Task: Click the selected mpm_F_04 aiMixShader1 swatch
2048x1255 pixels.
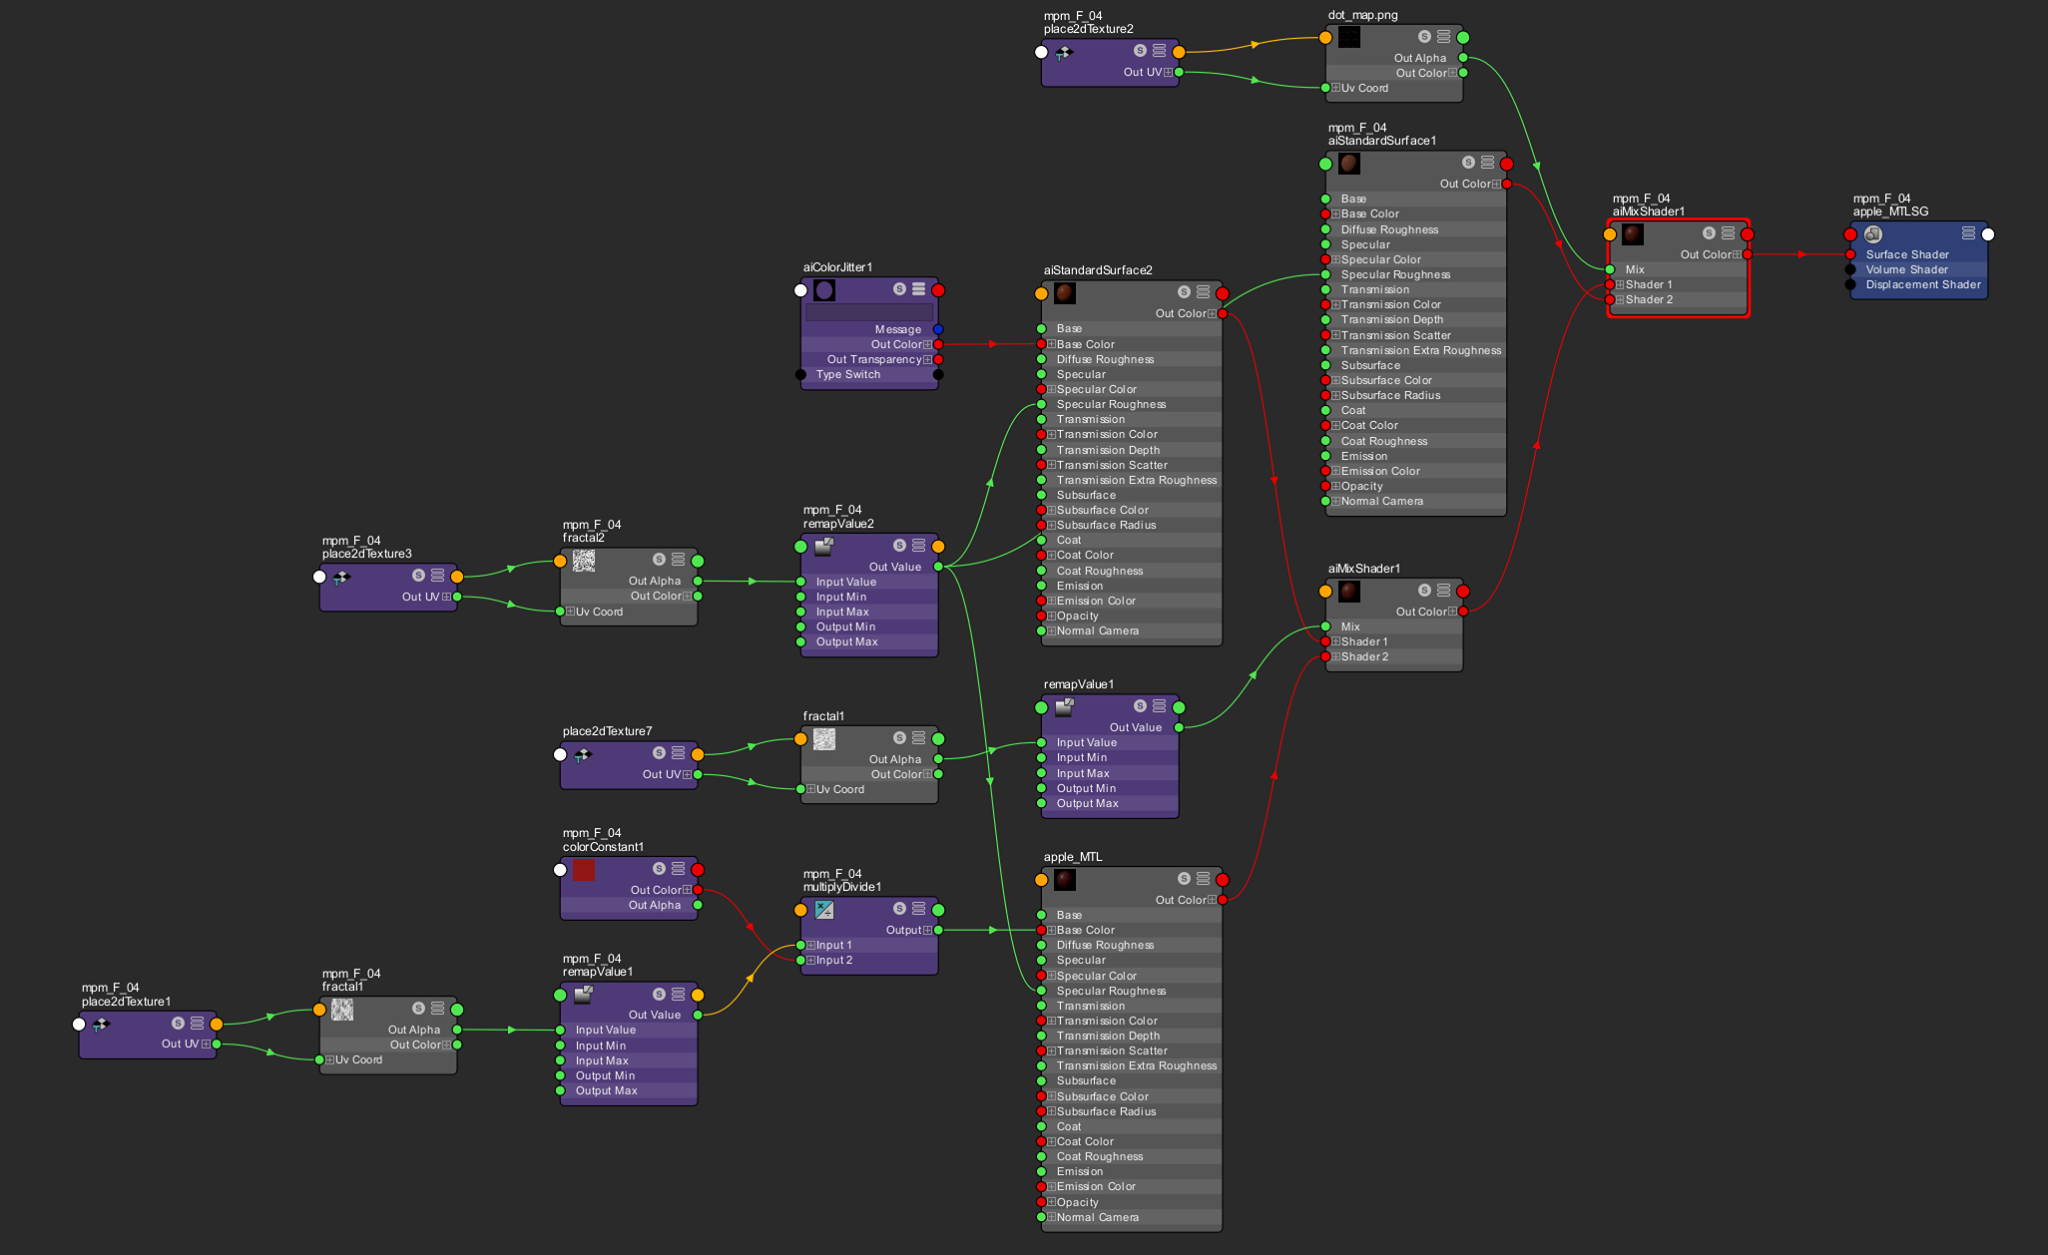Action: (x=1633, y=234)
